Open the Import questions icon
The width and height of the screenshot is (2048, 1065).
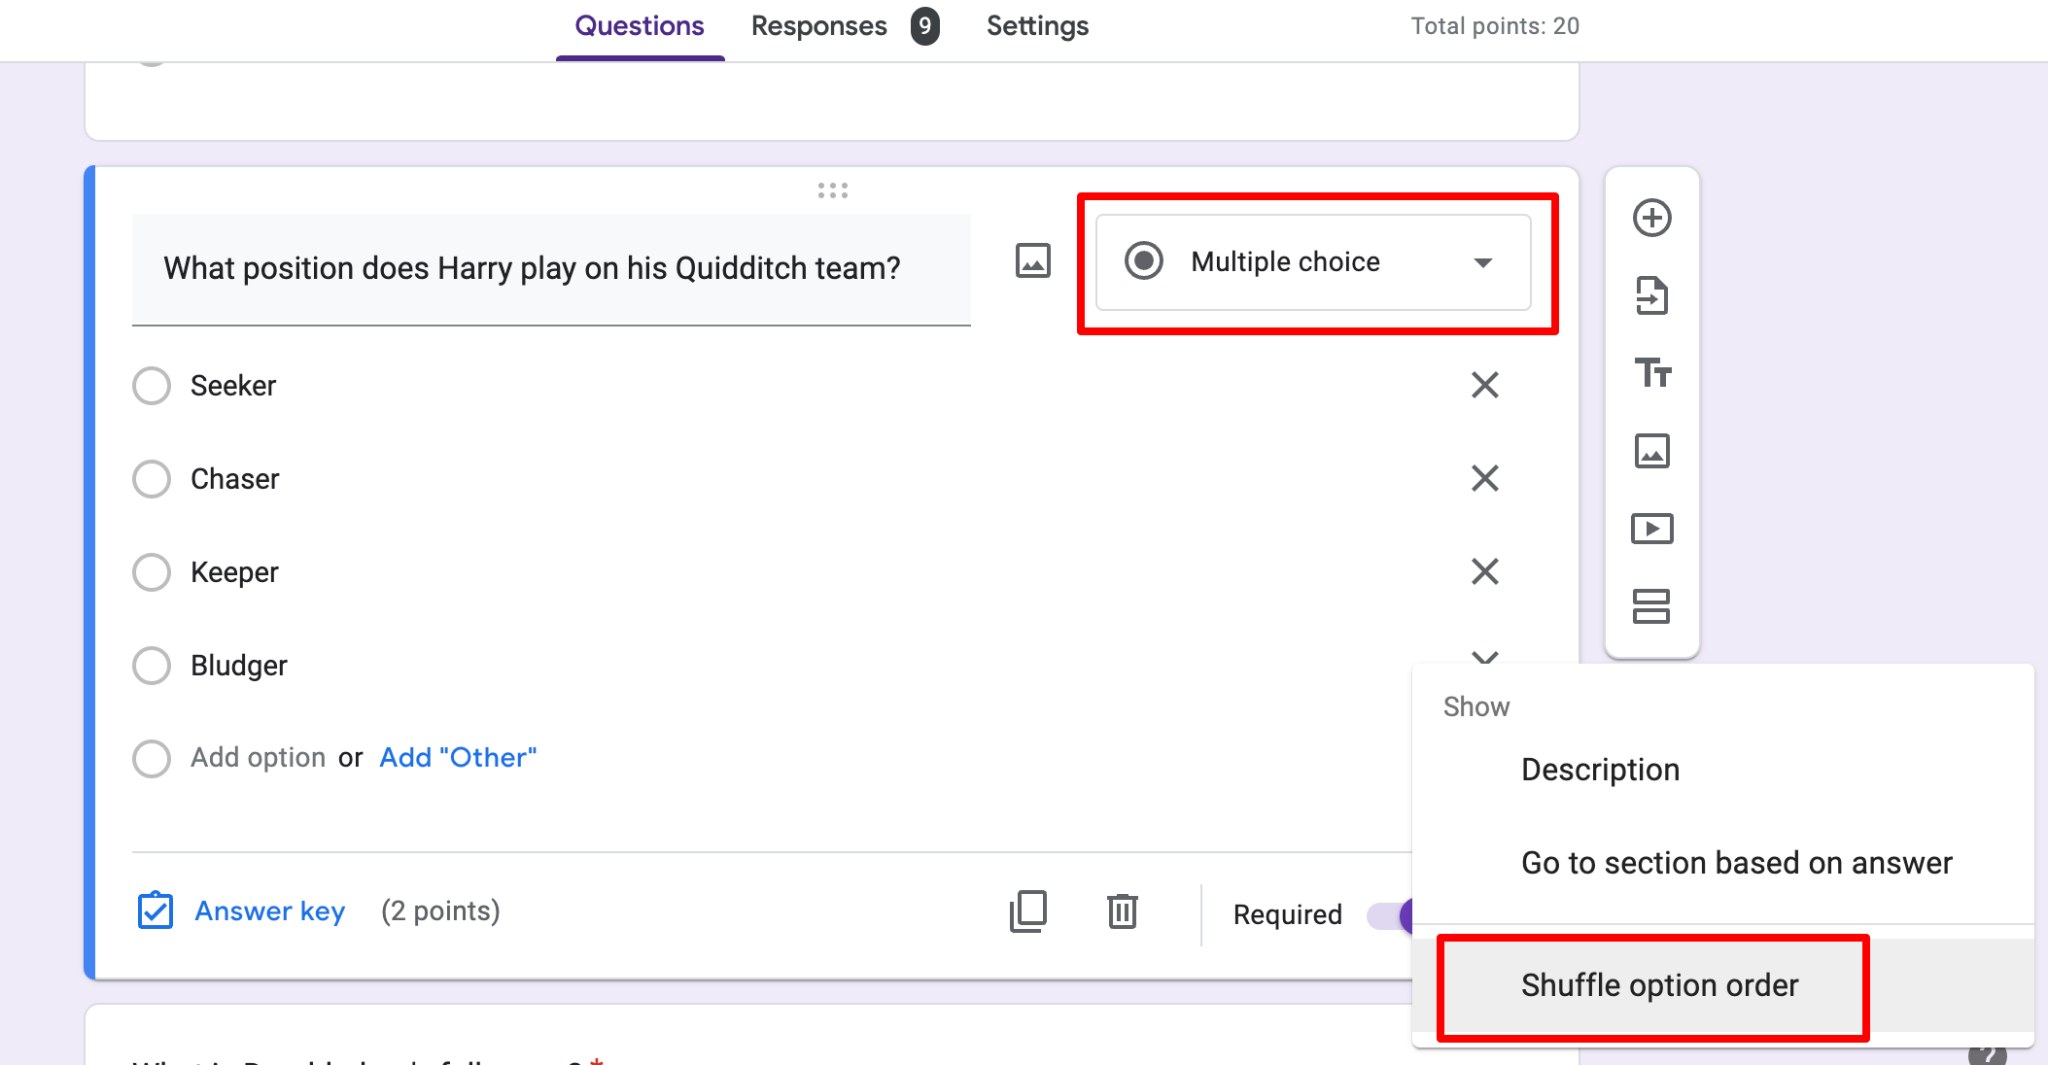(1652, 296)
